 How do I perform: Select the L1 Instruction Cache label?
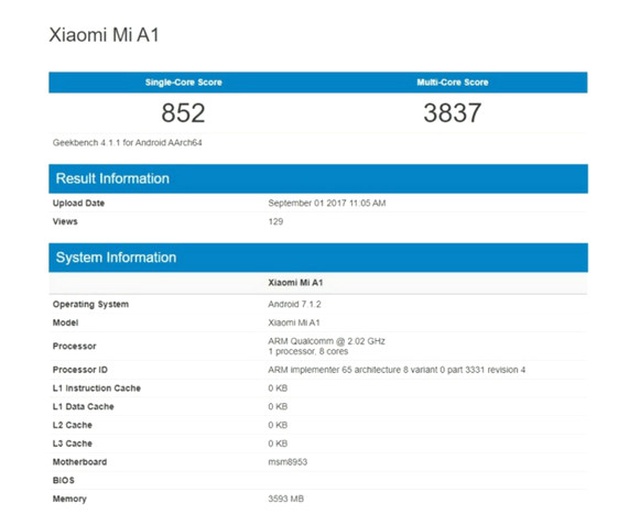97,388
